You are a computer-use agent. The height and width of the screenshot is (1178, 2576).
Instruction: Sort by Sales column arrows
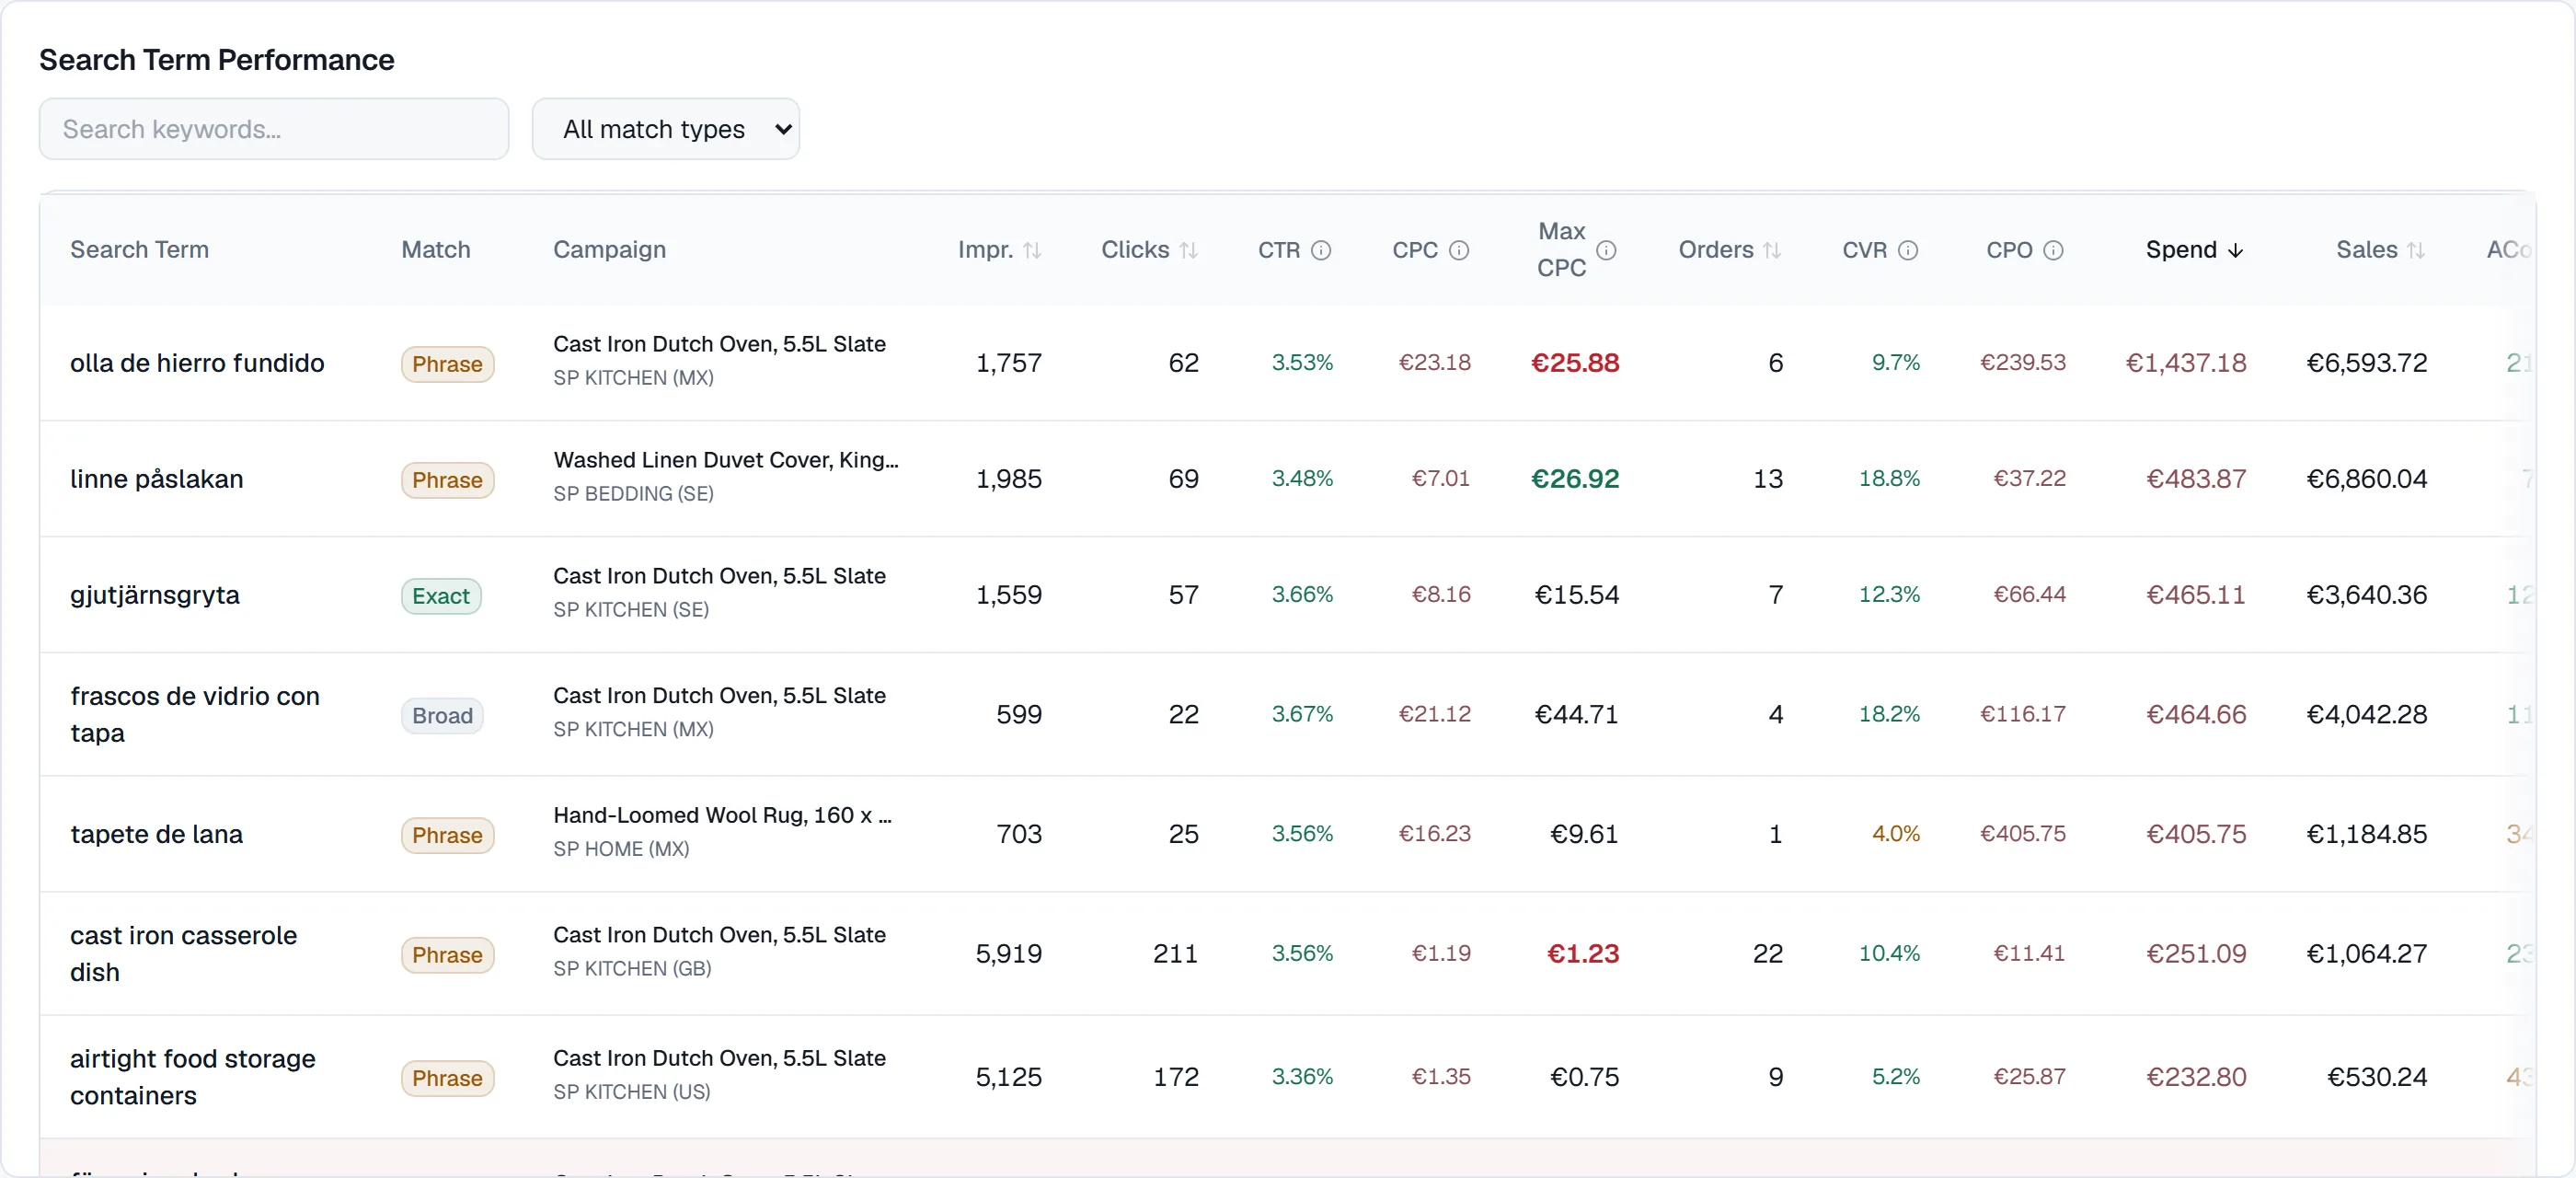tap(2416, 250)
